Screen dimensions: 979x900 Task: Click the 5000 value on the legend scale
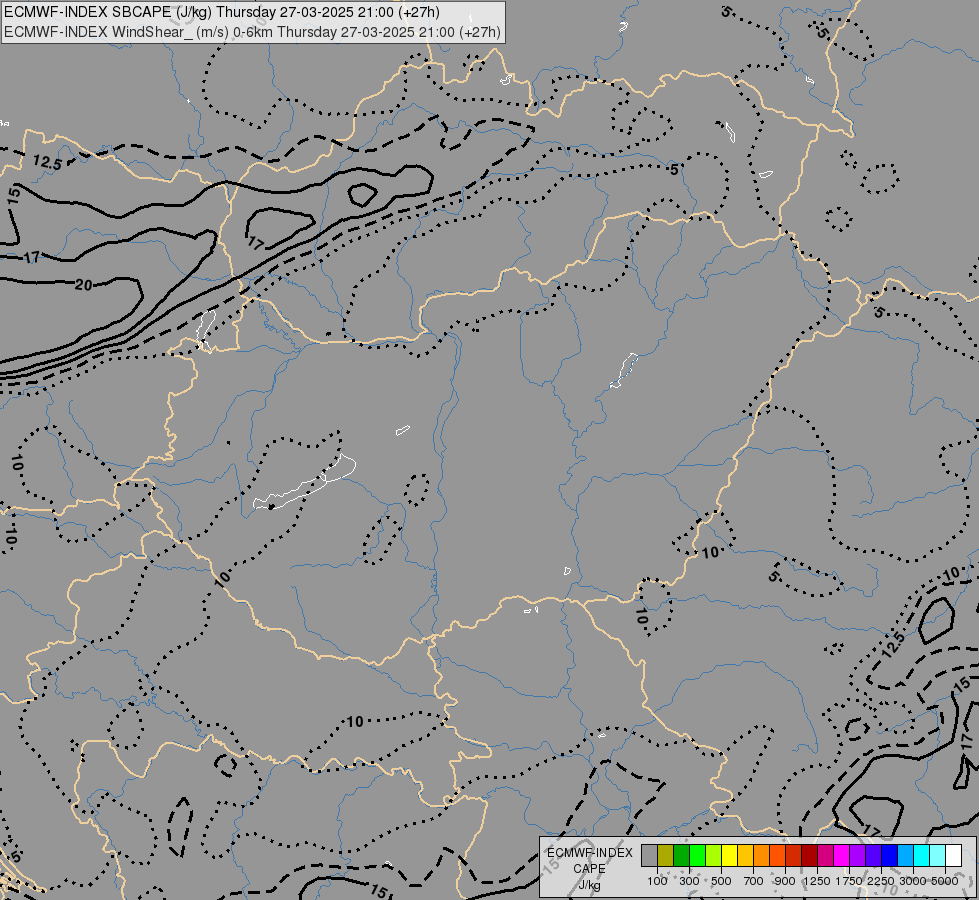tap(945, 881)
